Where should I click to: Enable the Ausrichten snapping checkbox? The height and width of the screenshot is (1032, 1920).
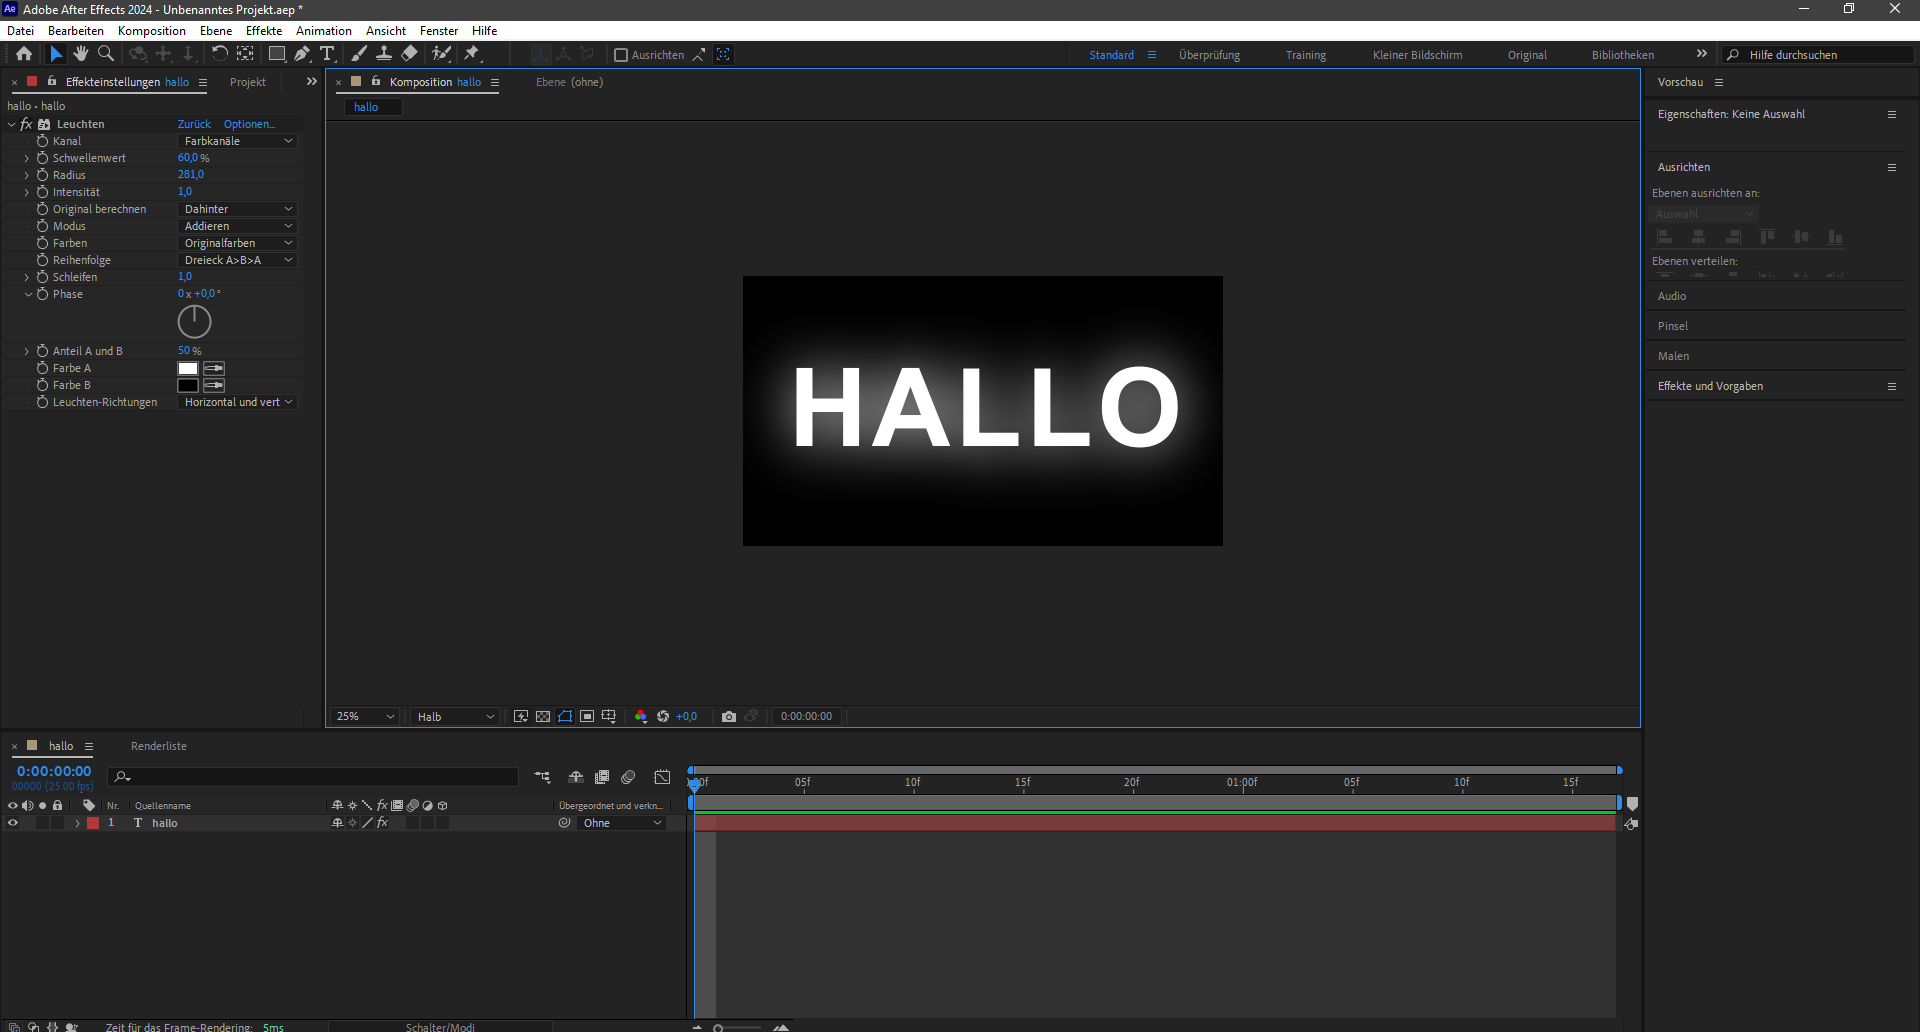click(x=621, y=55)
